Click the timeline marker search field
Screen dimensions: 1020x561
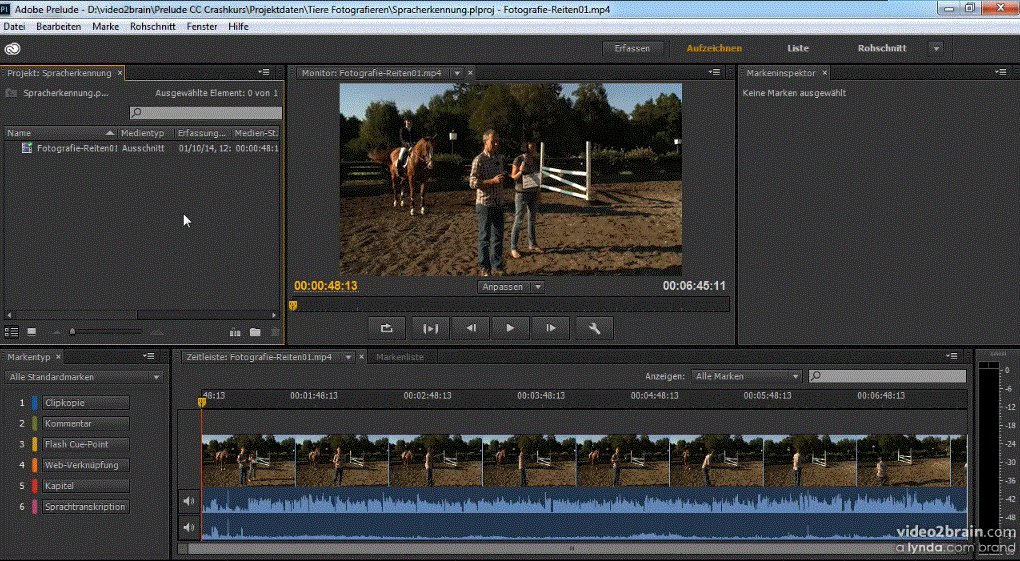point(887,376)
